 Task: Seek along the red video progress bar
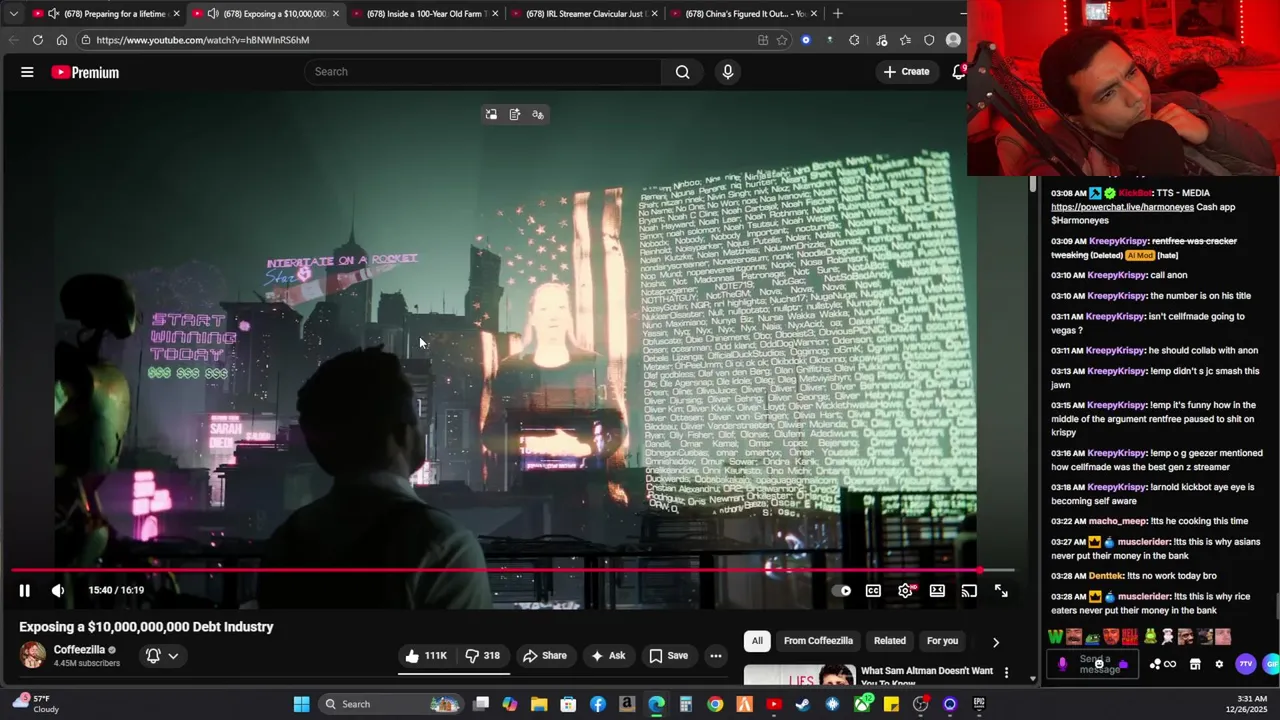click(x=514, y=570)
